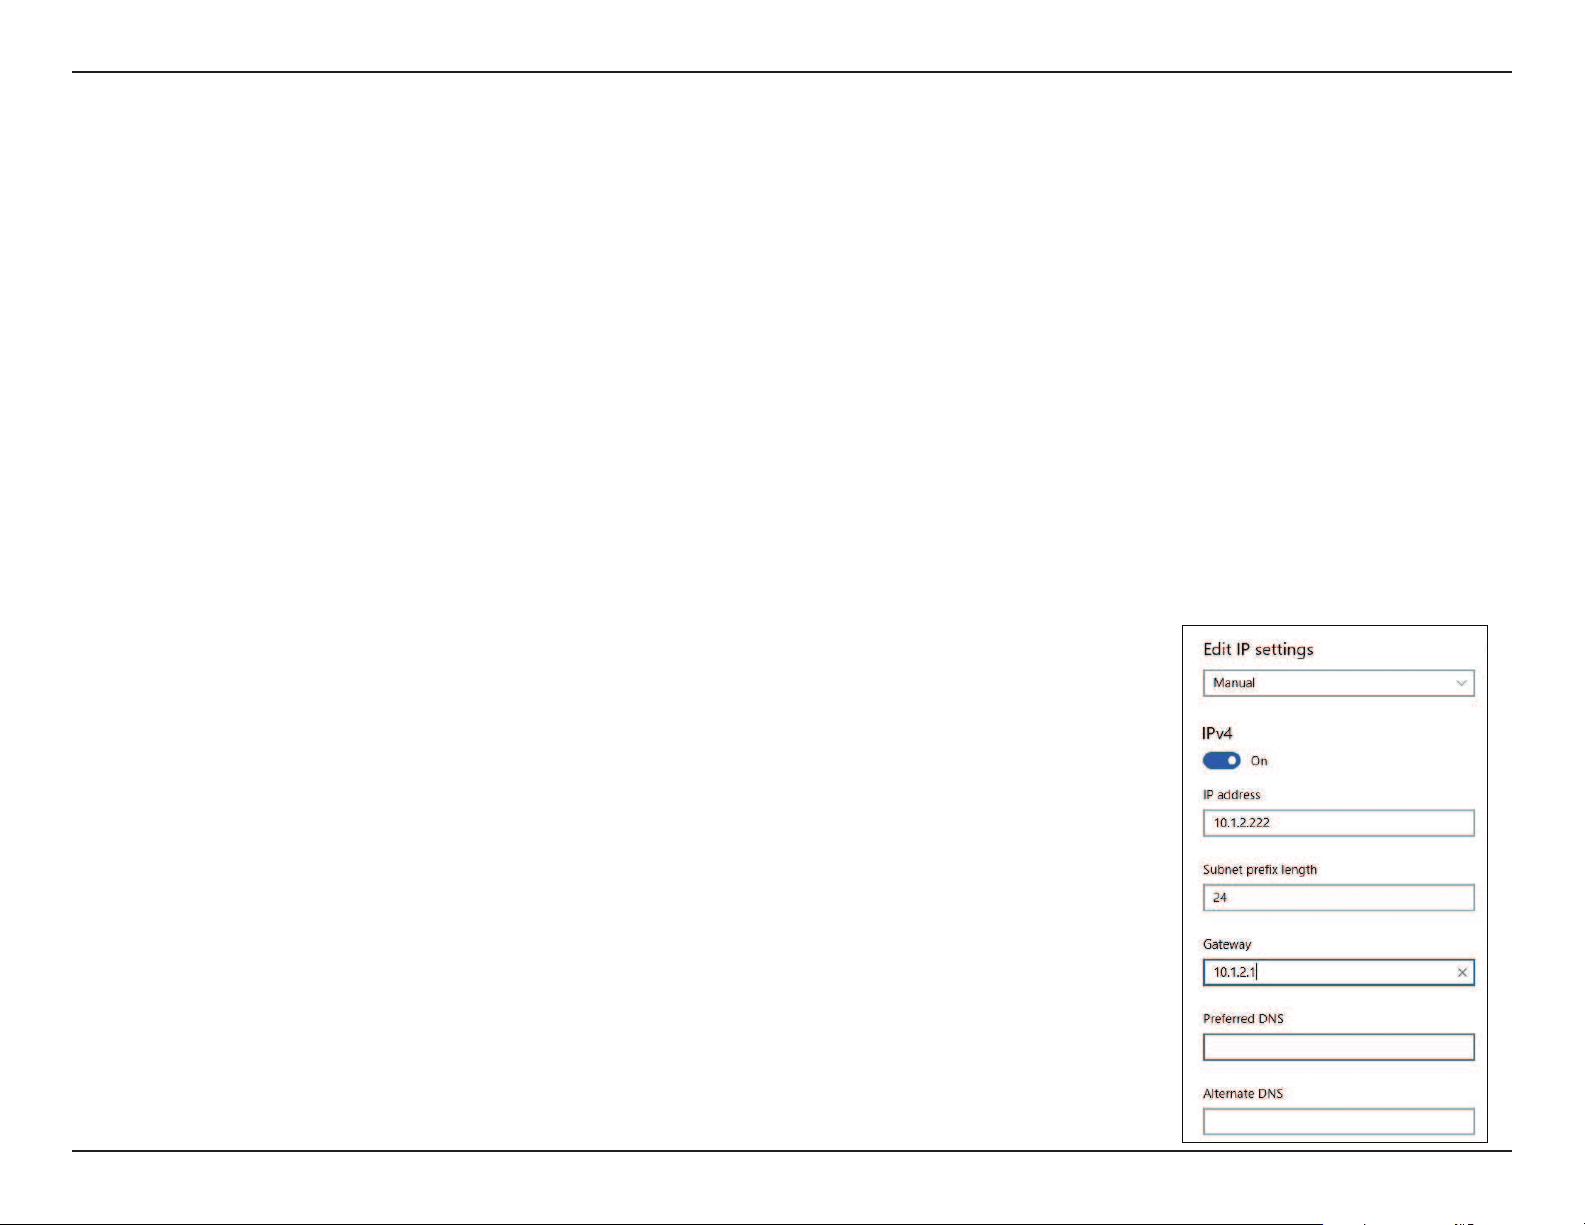Image resolution: width=1585 pixels, height=1225 pixels.
Task: Click the IPv4 section label
Action: (x=1217, y=733)
